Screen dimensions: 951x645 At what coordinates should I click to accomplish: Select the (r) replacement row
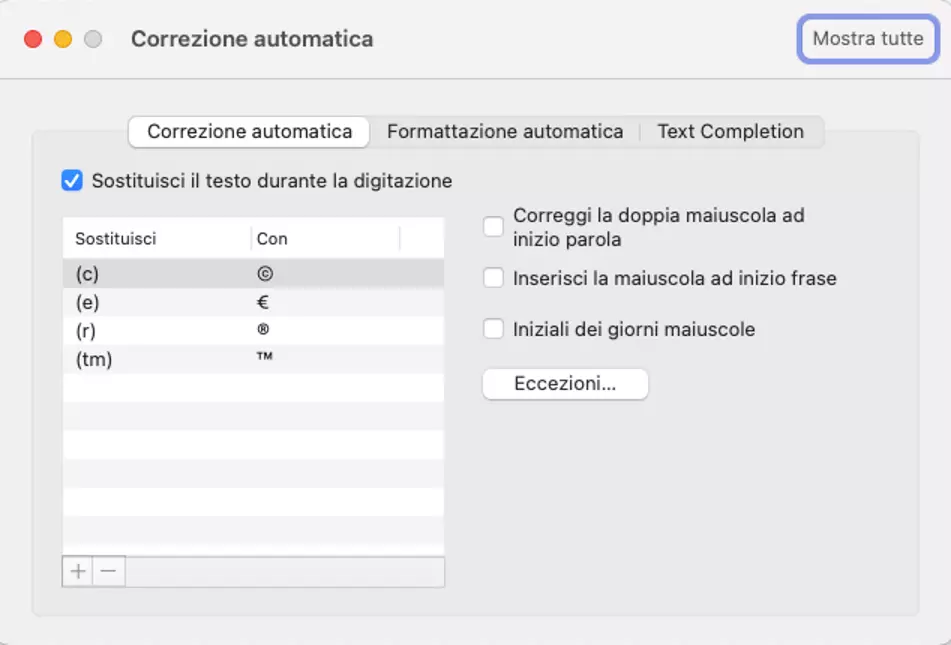[x=254, y=331]
